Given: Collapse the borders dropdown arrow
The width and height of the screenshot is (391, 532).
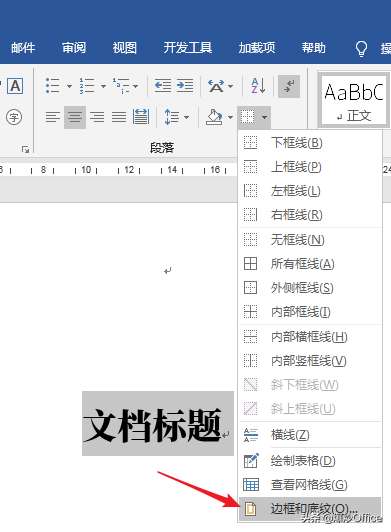Looking at the screenshot, I should pos(264,117).
